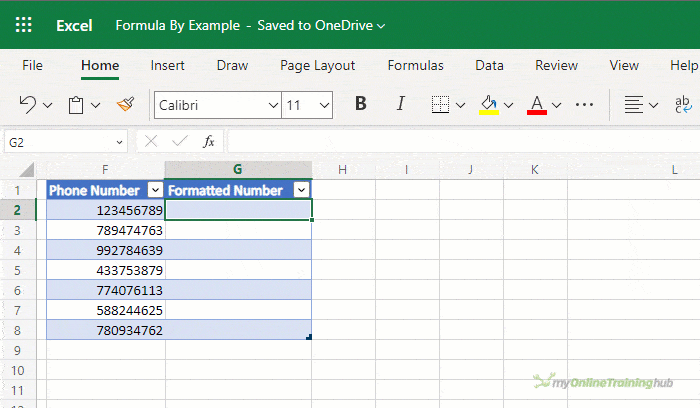700x408 pixels.
Task: Toggle Italic formatting
Action: point(401,104)
